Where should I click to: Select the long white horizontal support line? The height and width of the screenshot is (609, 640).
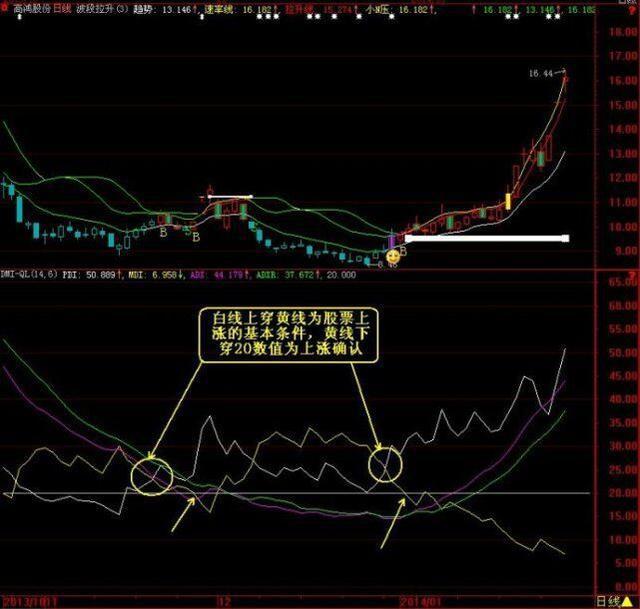click(x=487, y=238)
